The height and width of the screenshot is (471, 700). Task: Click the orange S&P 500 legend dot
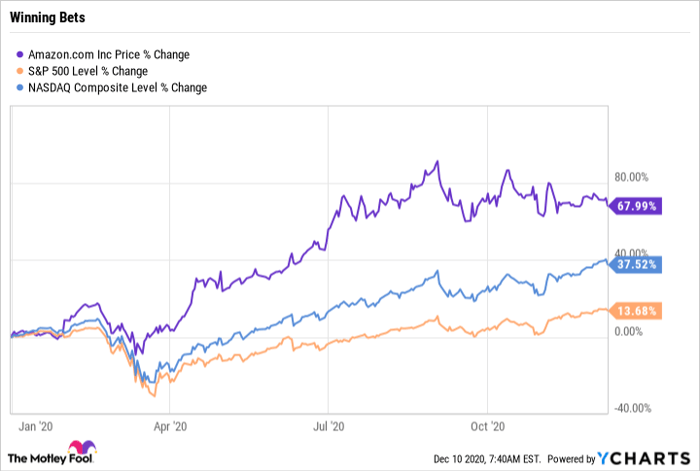pos(21,71)
